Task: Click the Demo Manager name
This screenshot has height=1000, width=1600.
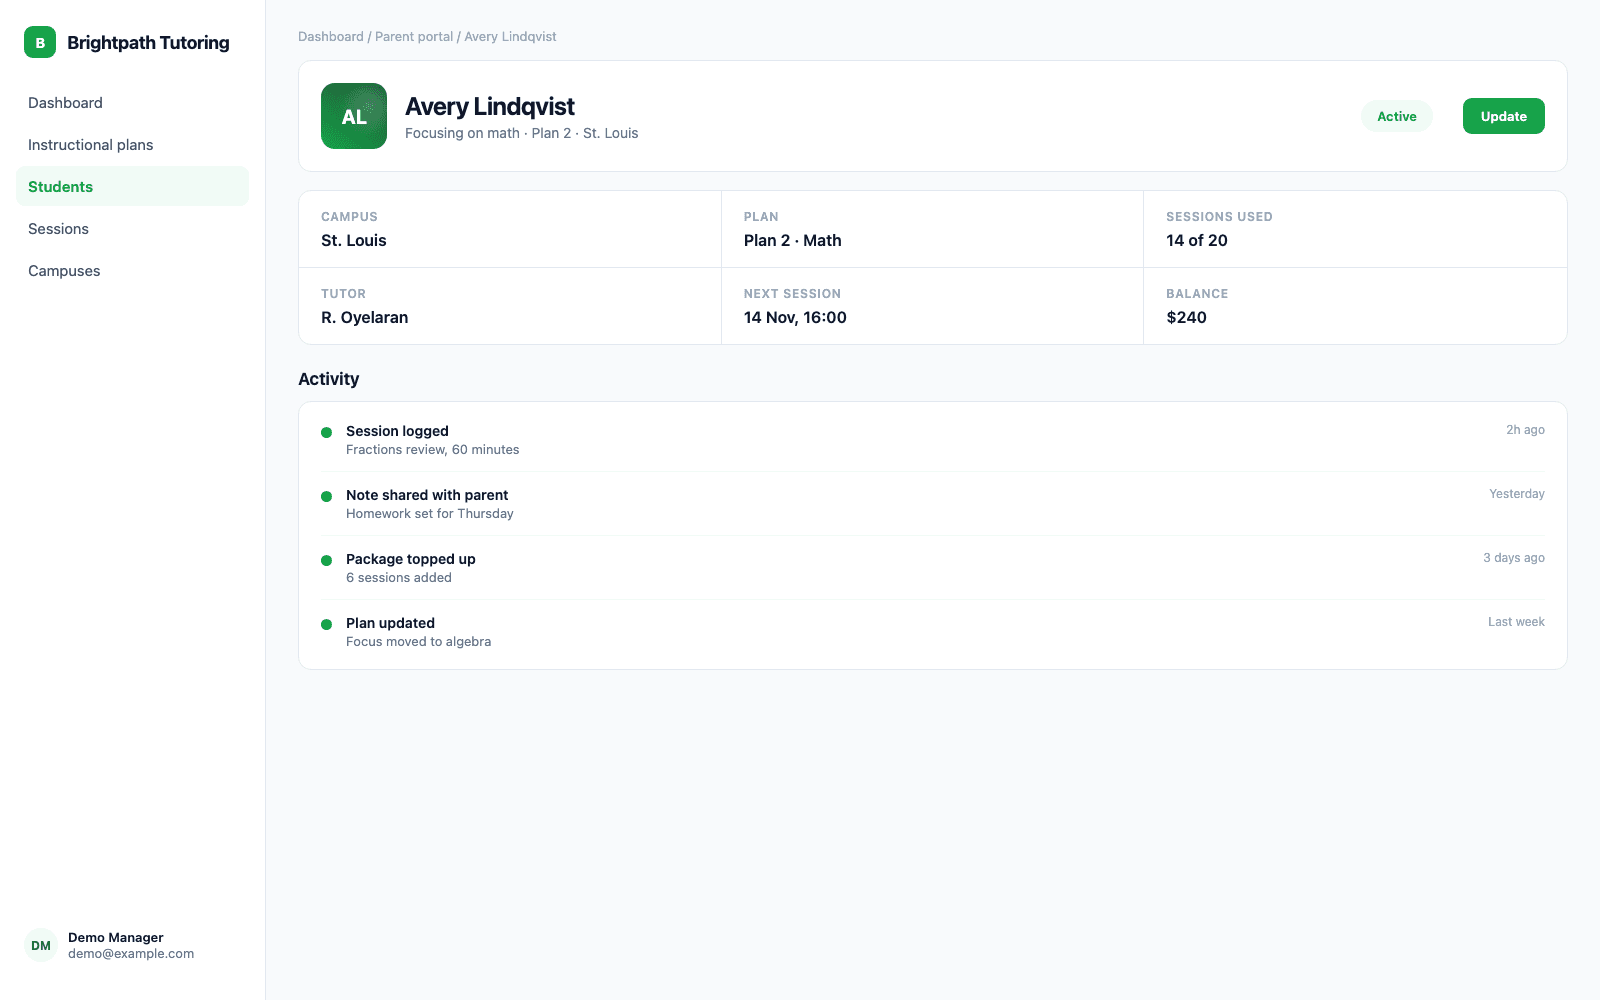Action: tap(116, 937)
